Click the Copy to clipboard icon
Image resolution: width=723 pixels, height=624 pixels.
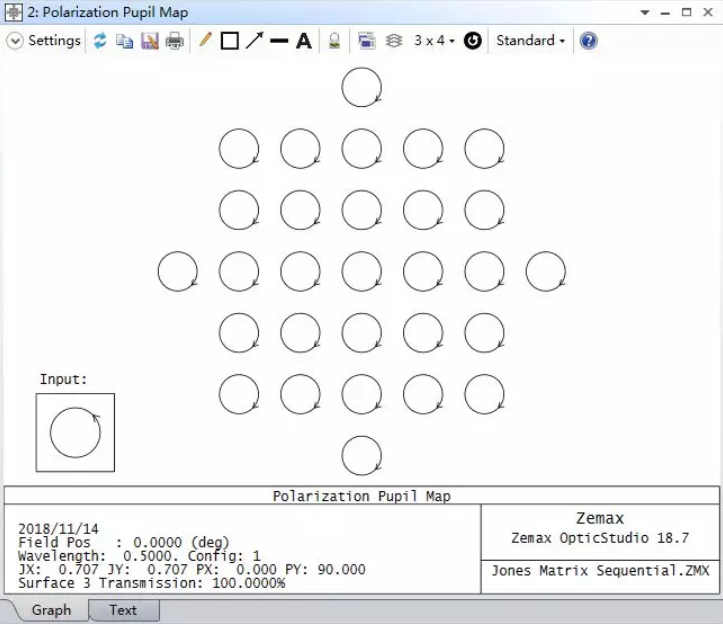(125, 41)
